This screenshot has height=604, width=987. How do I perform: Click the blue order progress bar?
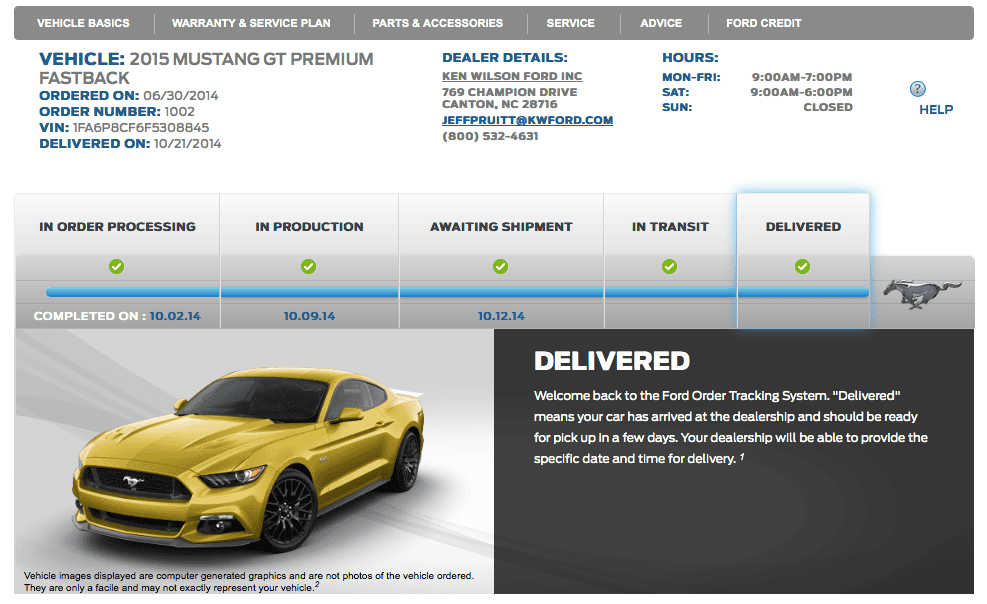[457, 293]
